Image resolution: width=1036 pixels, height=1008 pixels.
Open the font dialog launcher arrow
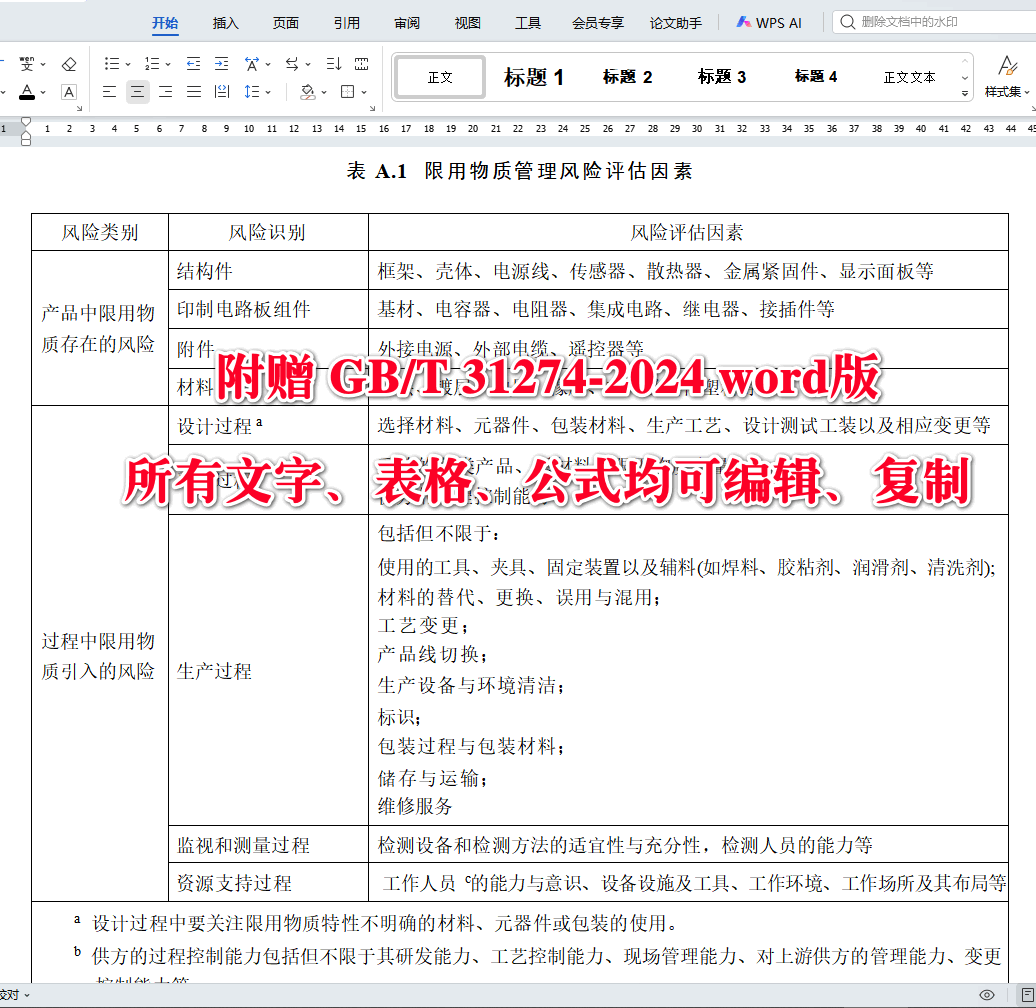pyautogui.click(x=79, y=108)
